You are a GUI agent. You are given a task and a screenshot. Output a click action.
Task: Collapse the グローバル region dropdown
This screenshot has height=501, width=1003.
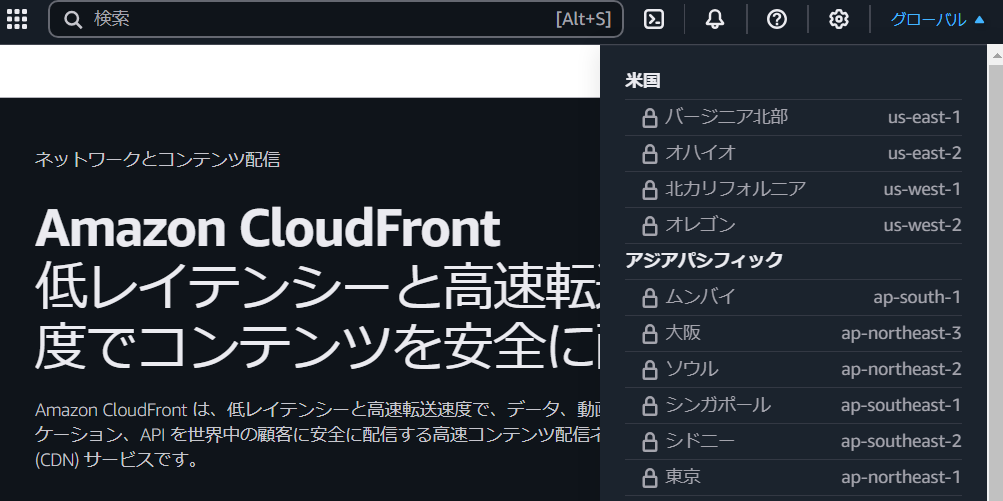click(937, 20)
